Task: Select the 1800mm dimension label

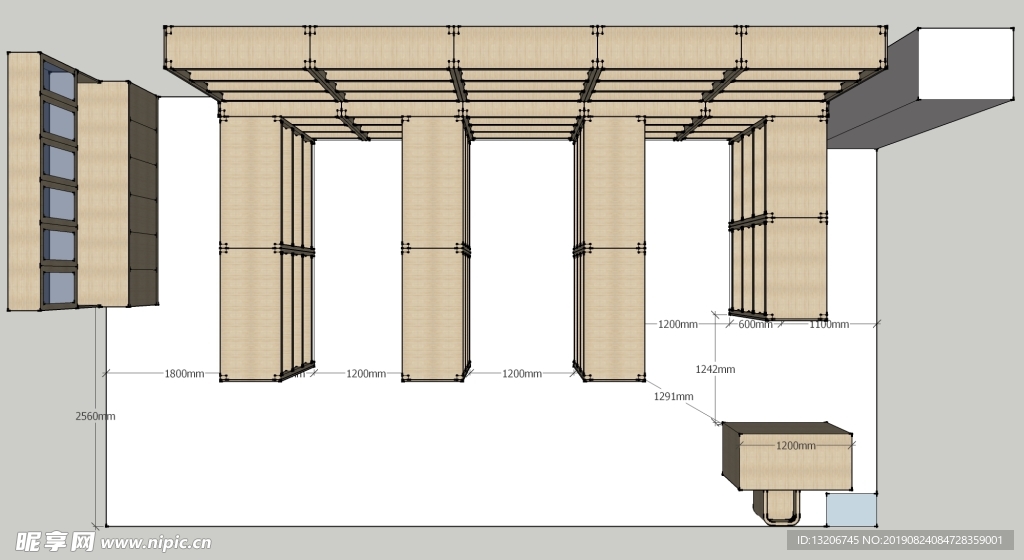Action: pyautogui.click(x=184, y=374)
